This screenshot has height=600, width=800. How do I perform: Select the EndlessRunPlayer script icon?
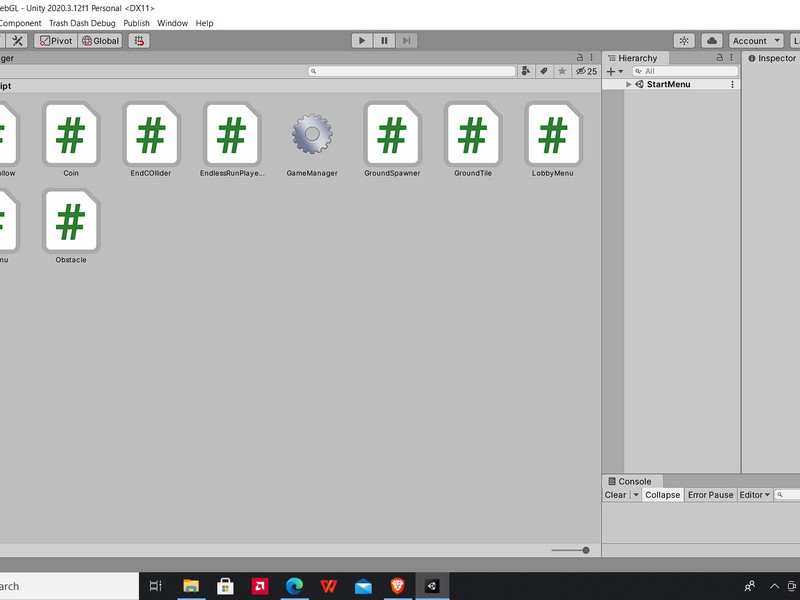click(x=232, y=134)
